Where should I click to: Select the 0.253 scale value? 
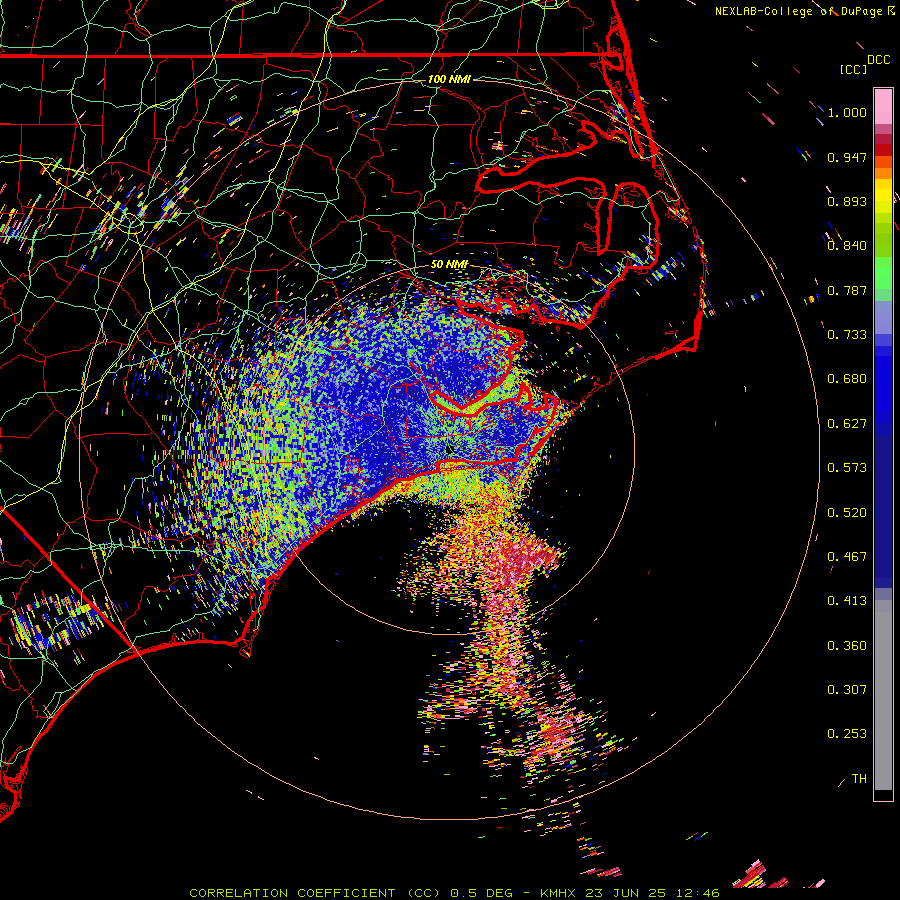coord(847,734)
